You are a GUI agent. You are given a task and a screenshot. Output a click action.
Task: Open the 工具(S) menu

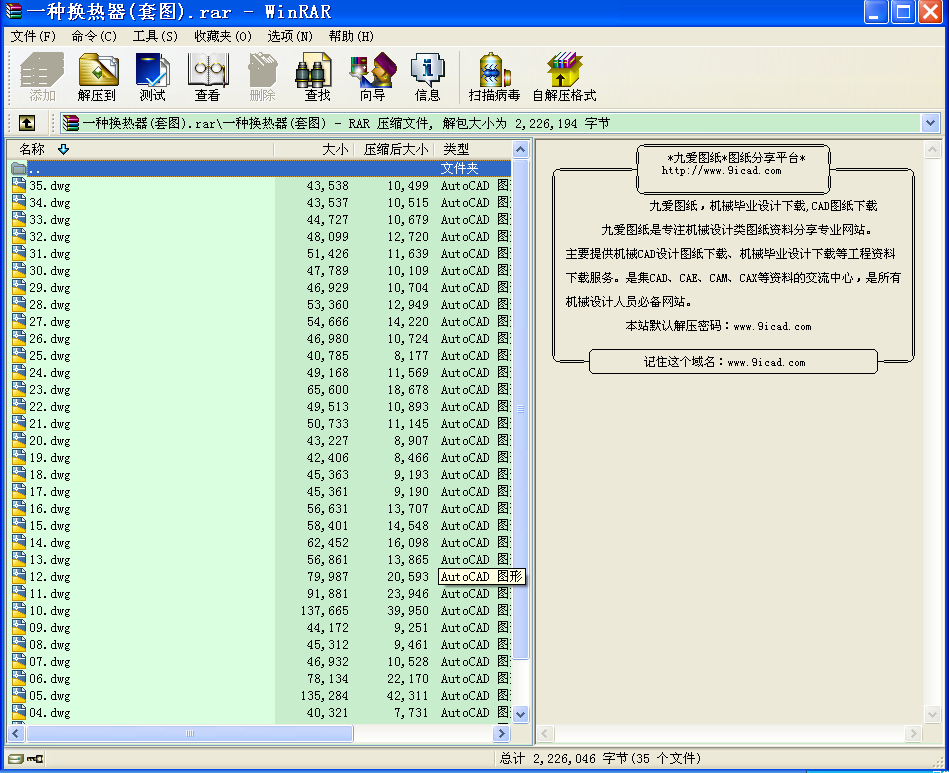point(155,36)
